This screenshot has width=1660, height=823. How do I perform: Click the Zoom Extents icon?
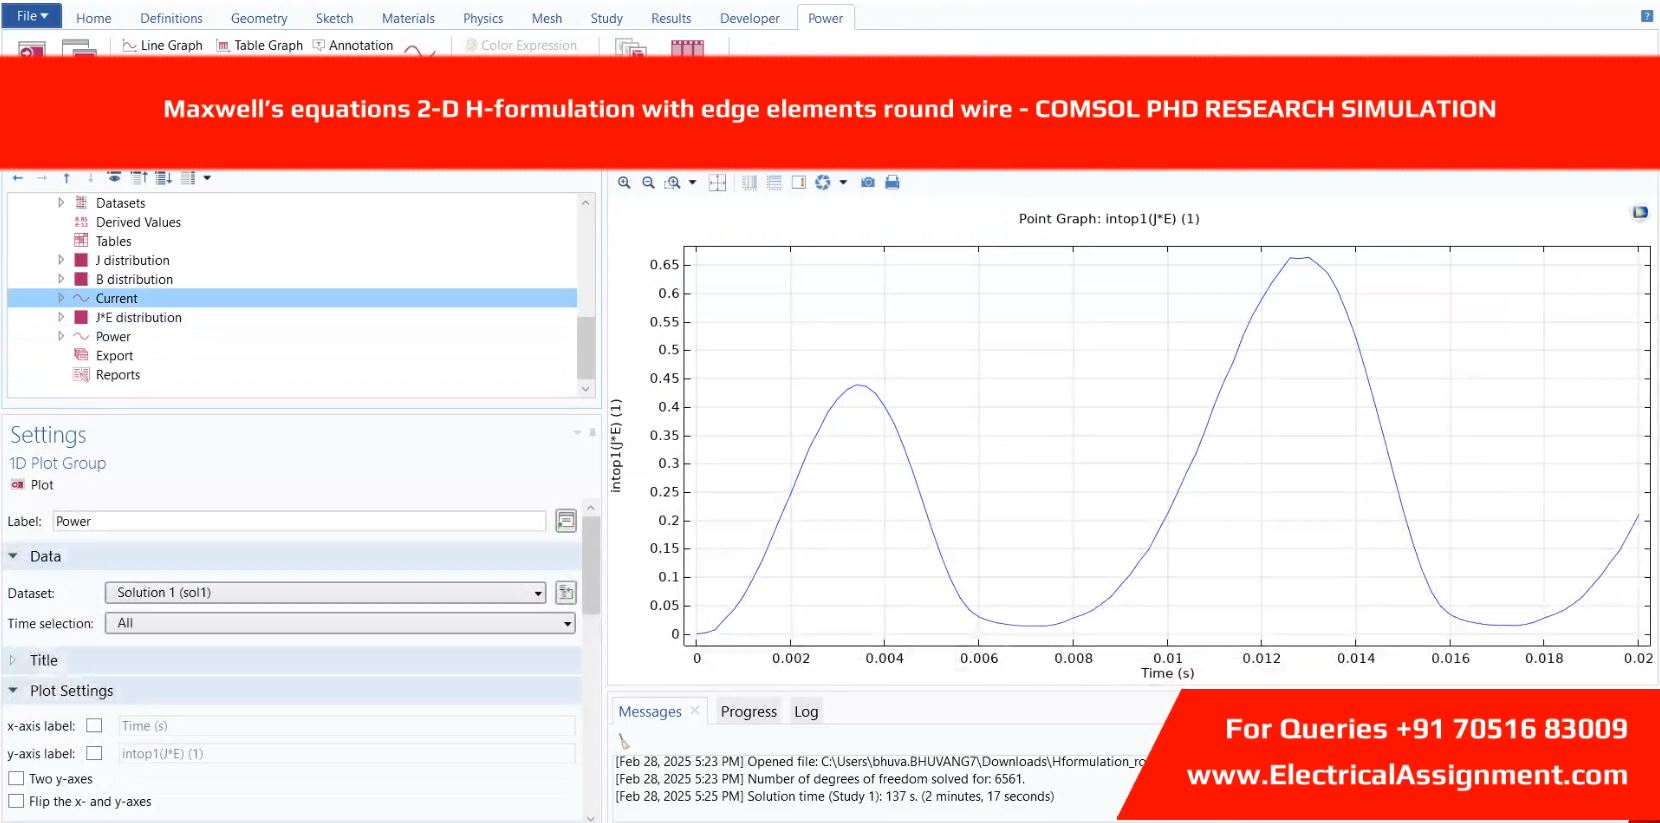pos(717,182)
